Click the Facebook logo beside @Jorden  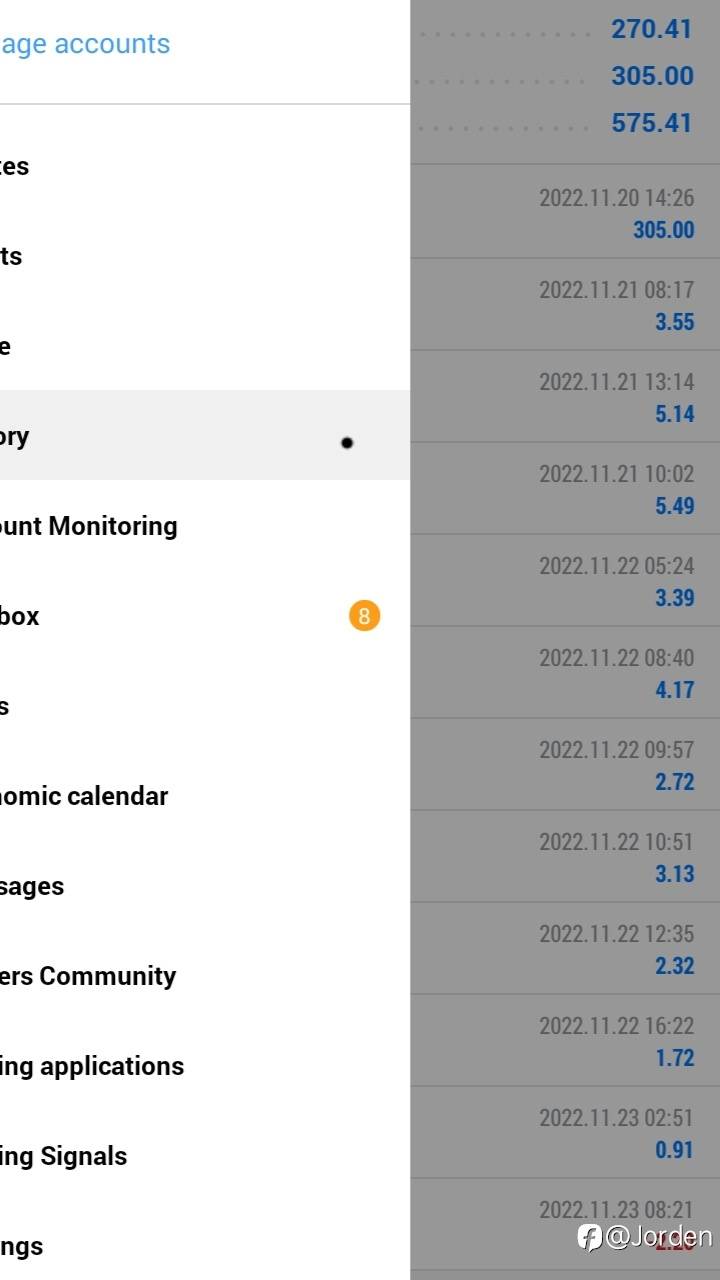[590, 1237]
